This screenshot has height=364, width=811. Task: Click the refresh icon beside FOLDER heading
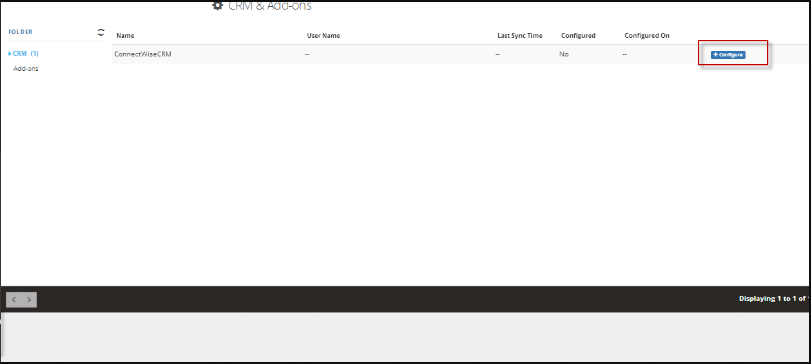[x=101, y=32]
